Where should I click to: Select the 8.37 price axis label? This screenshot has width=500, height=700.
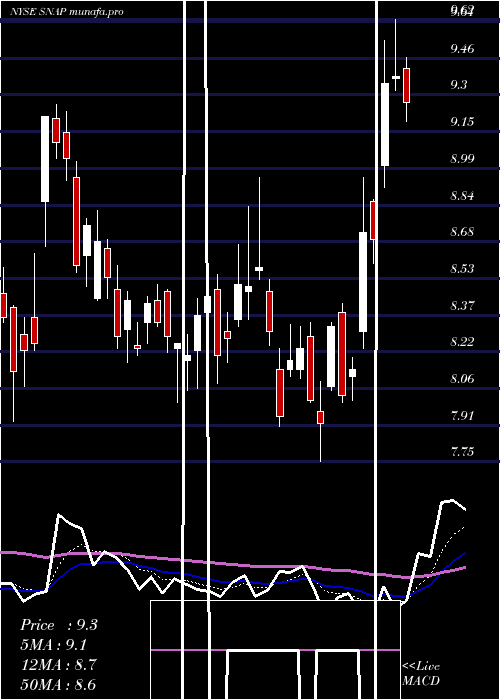pos(462,306)
